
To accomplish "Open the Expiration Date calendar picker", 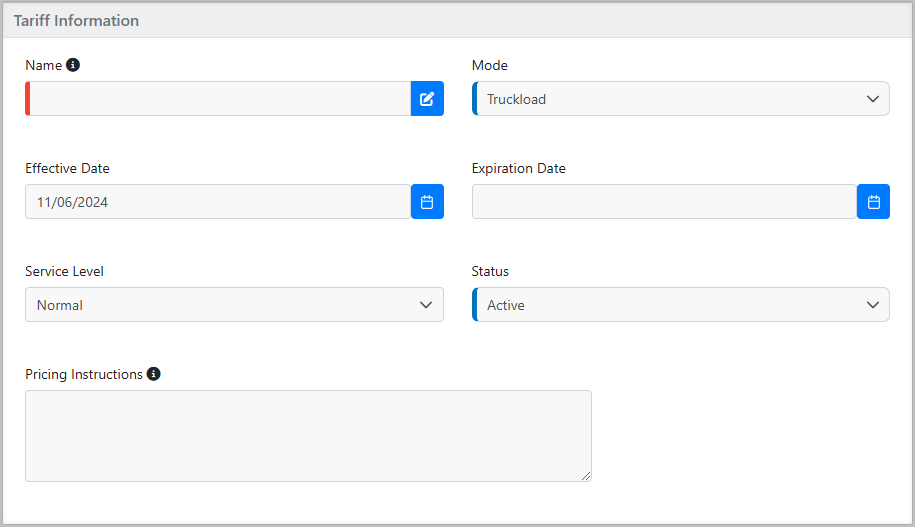I will pyautogui.click(x=873, y=202).
